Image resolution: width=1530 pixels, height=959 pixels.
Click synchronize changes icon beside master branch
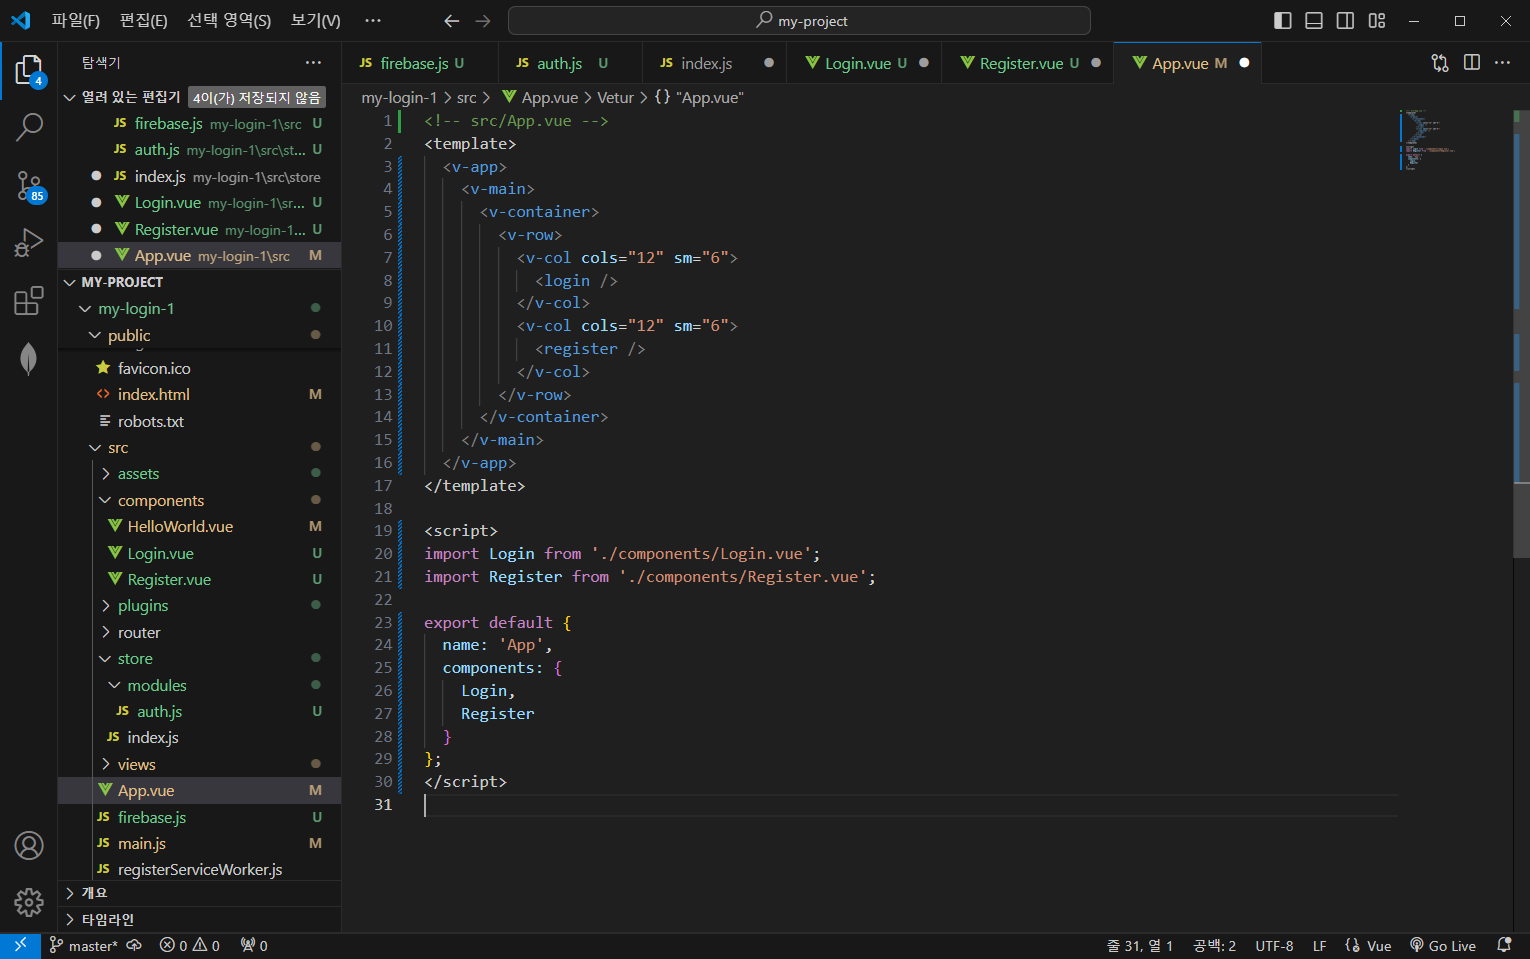tap(134, 945)
